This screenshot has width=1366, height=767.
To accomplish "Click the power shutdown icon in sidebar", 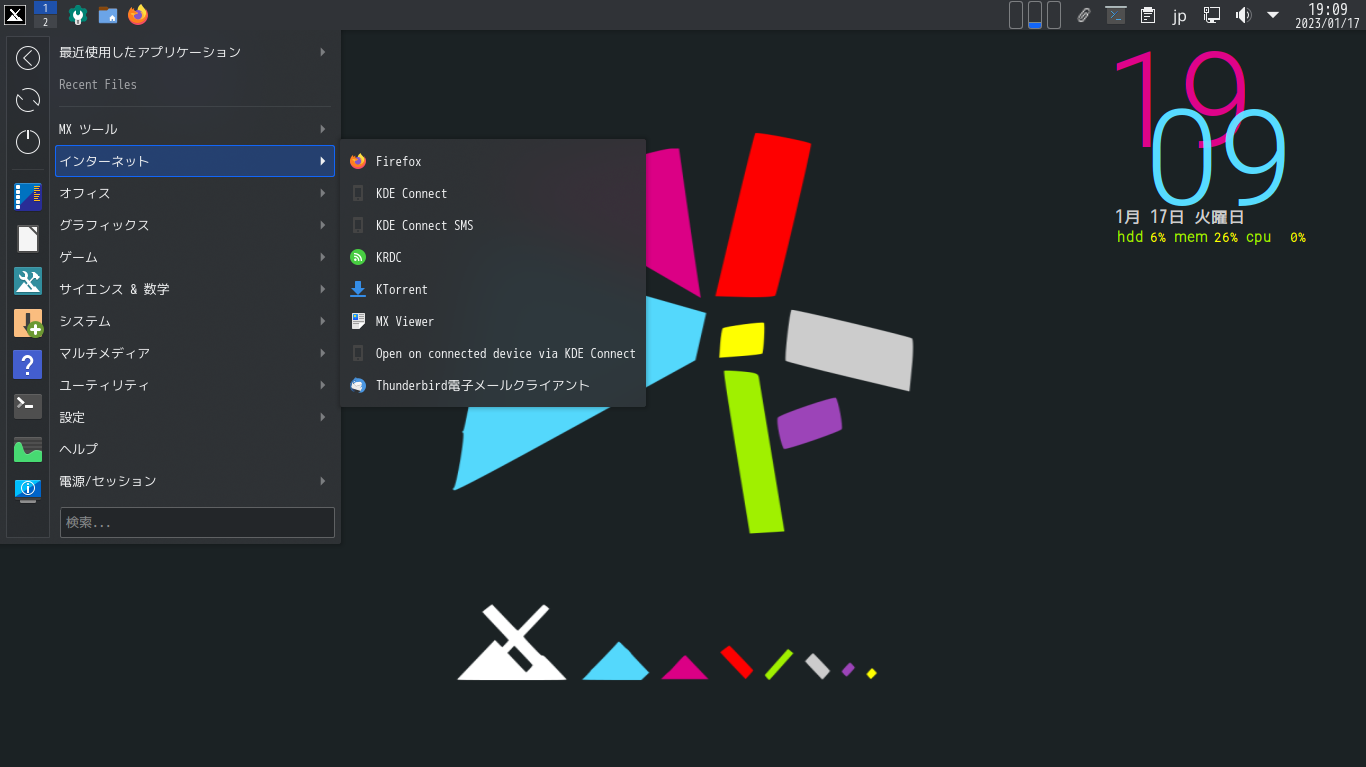I will click(28, 142).
